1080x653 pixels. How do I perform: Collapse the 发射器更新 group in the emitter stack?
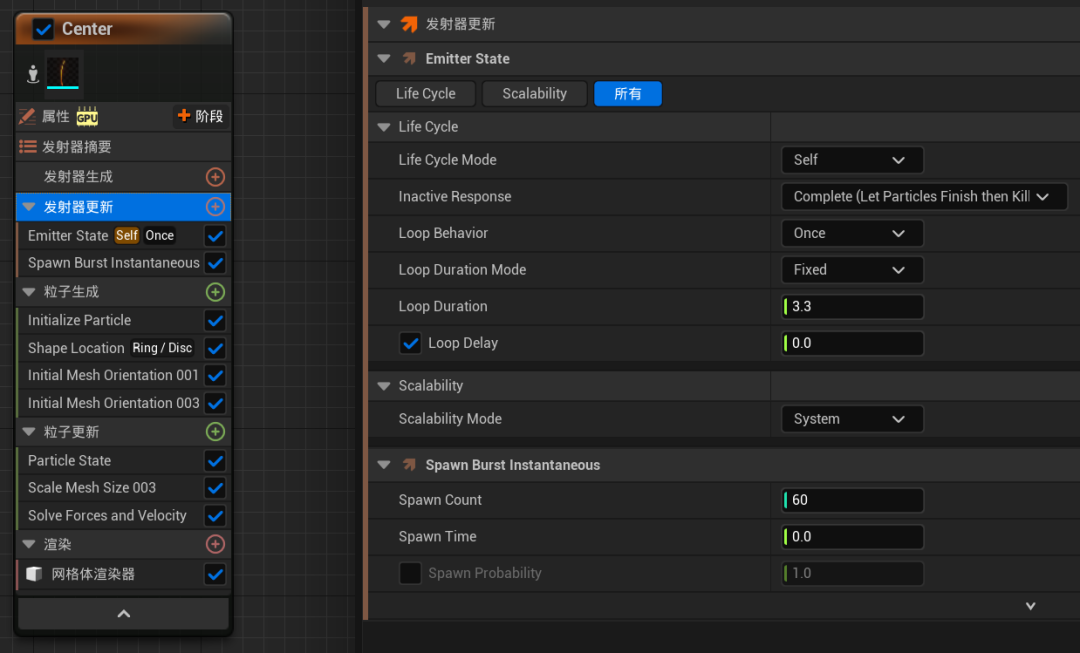29,207
